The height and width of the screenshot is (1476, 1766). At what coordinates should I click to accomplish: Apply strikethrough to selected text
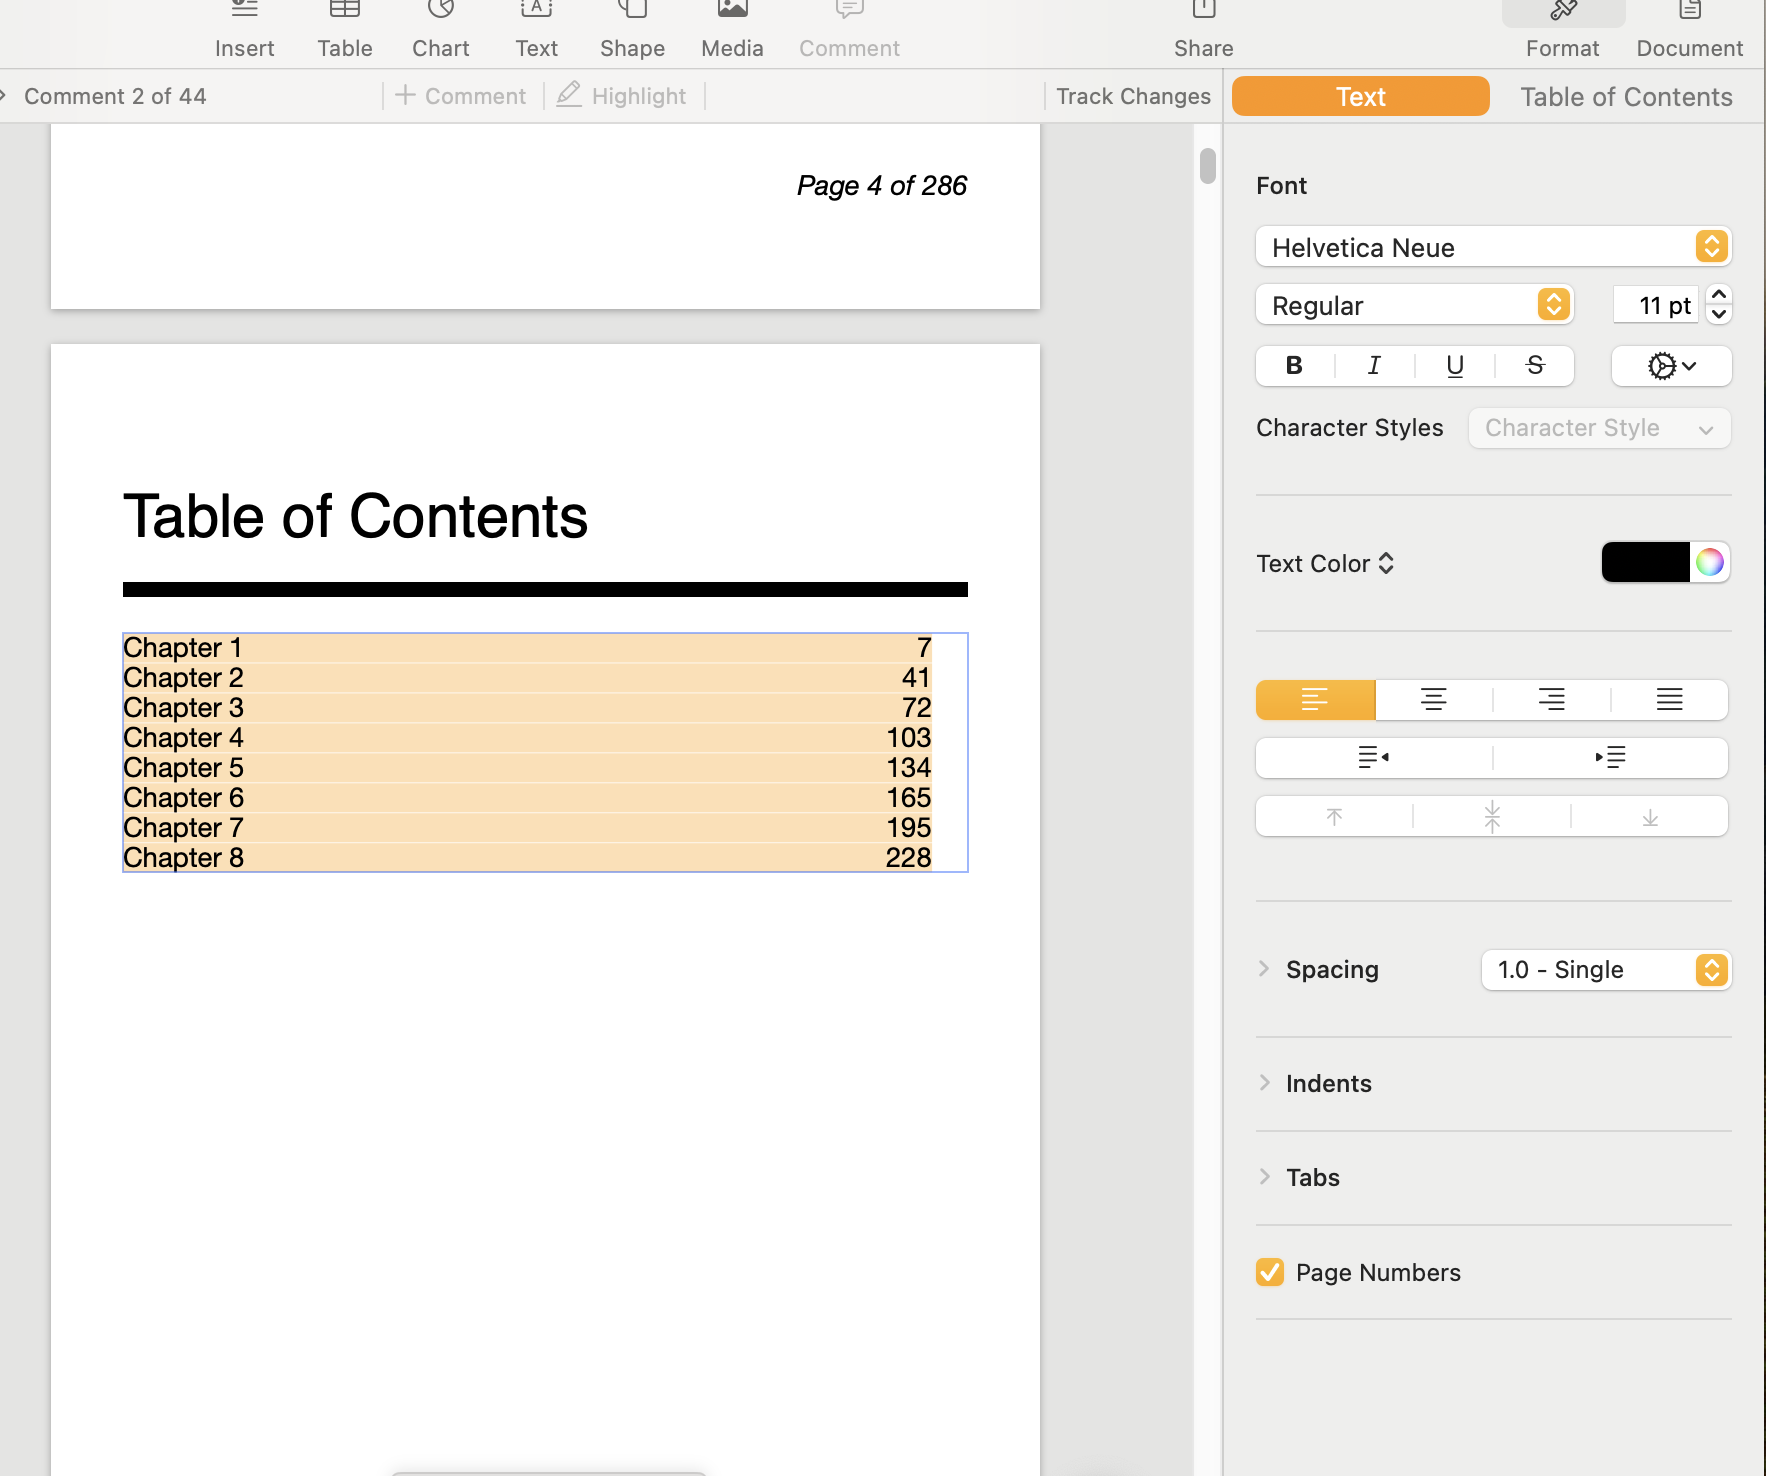[1535, 366]
